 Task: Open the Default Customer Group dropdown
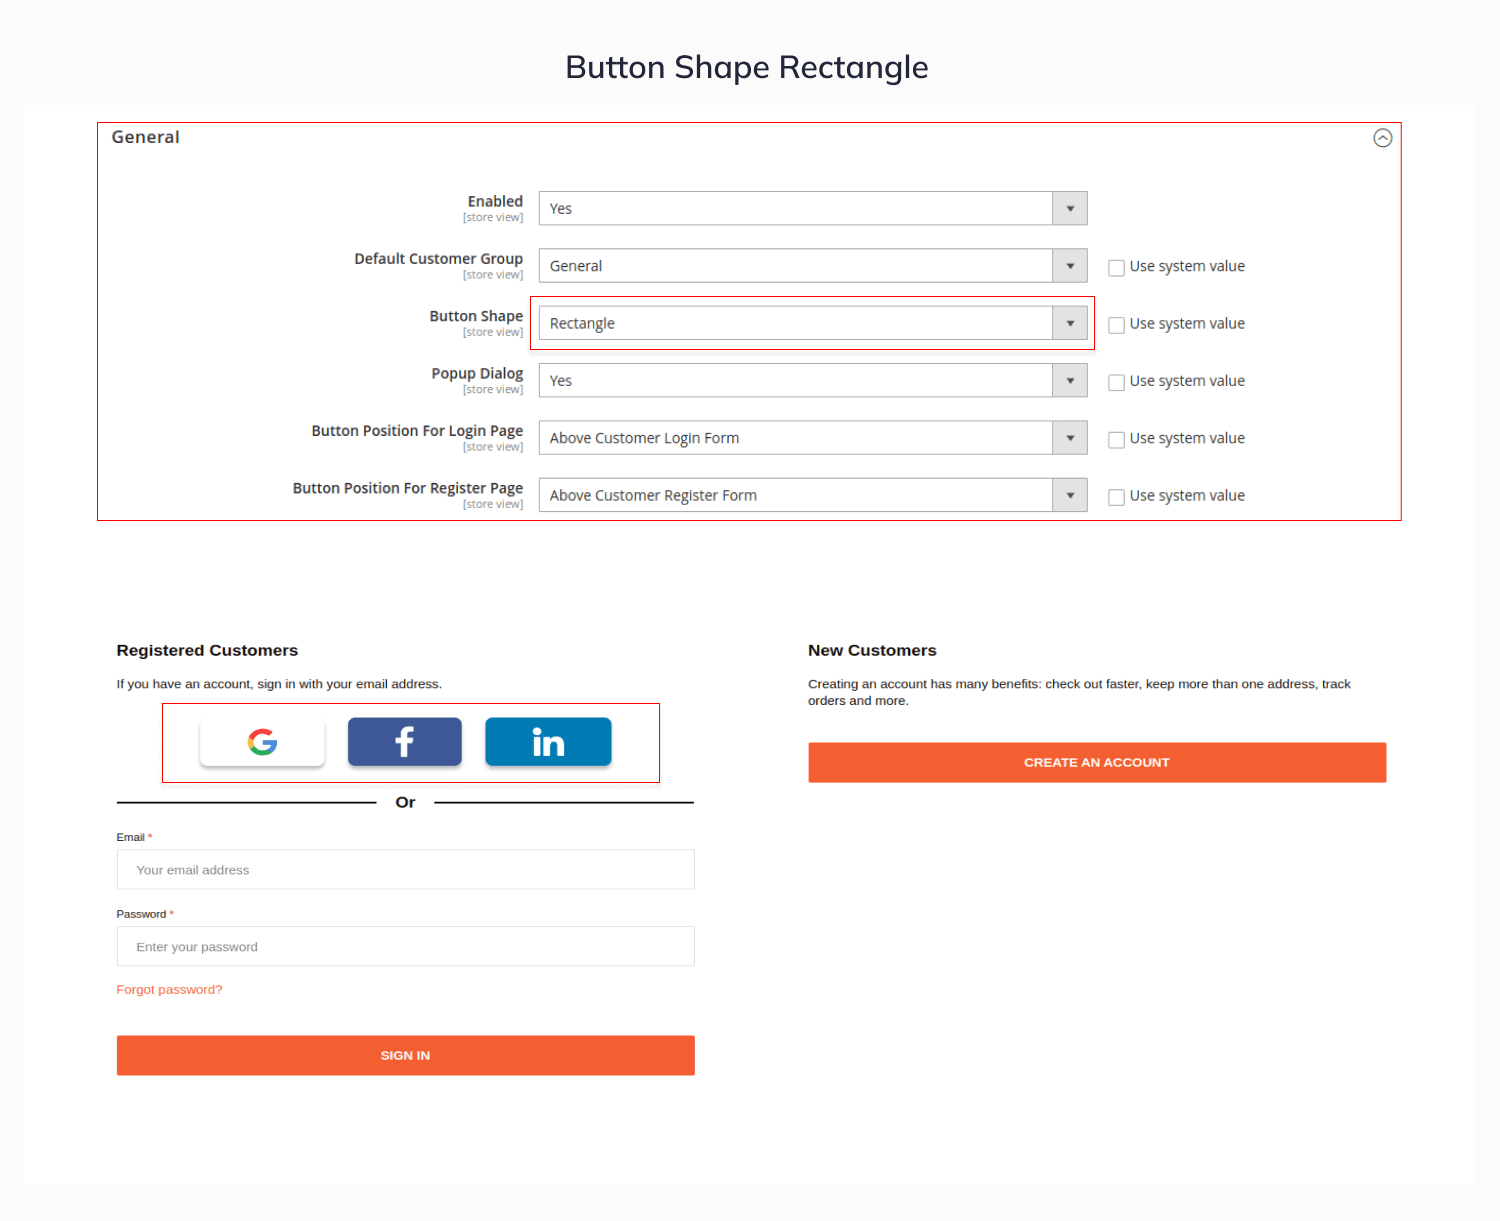[x=813, y=266]
